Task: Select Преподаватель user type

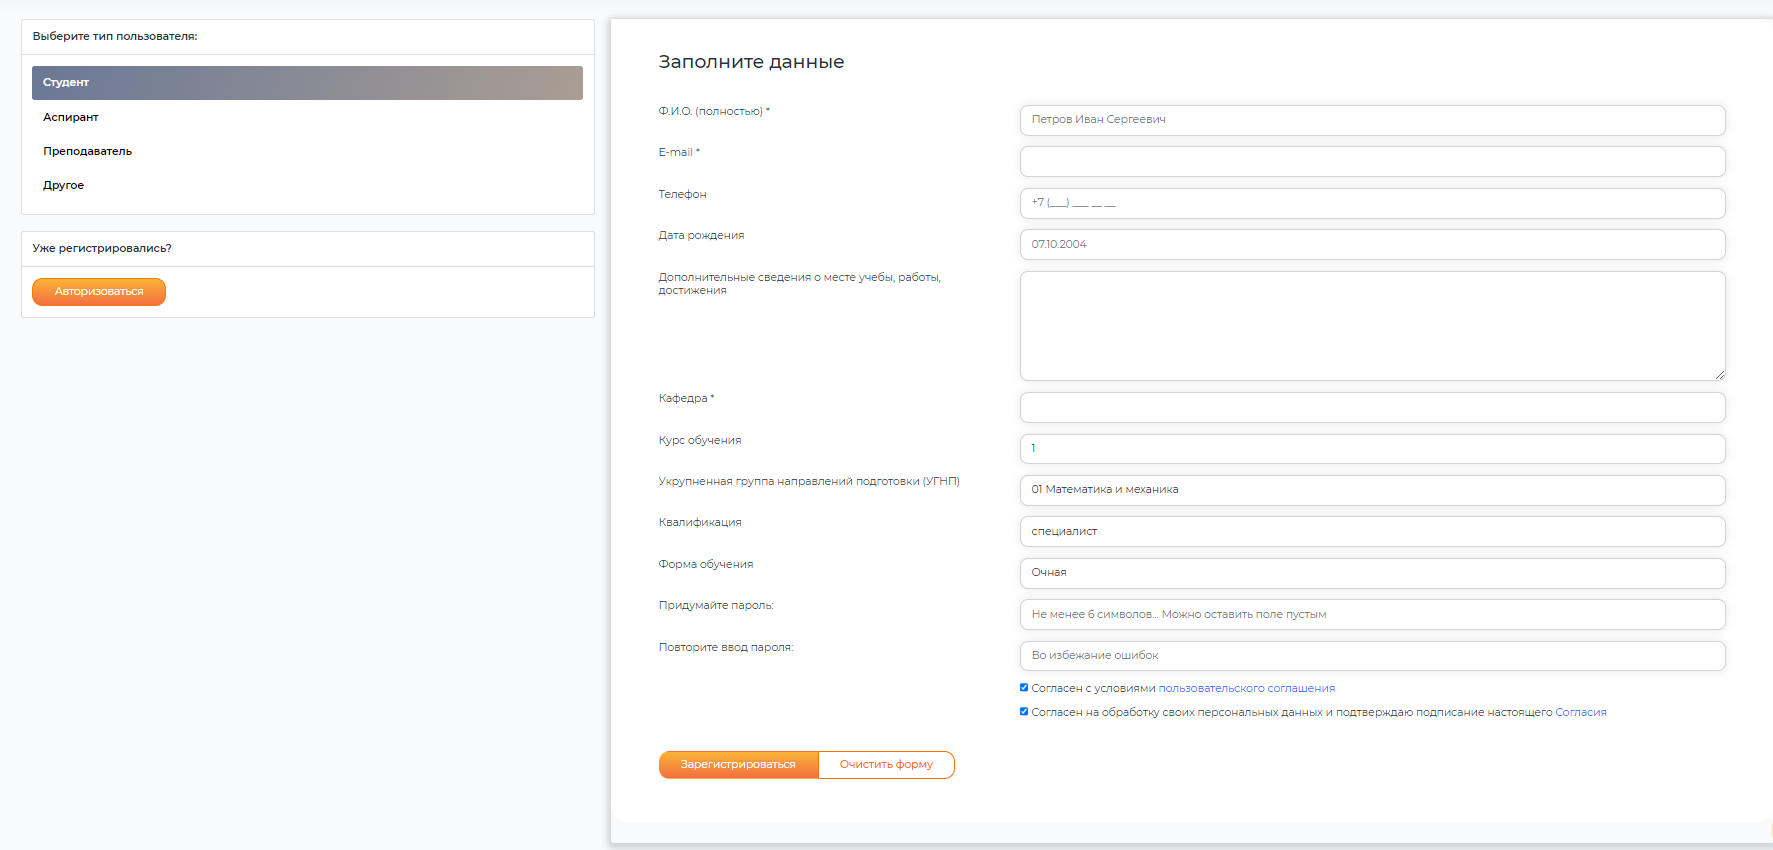Action: (x=87, y=152)
